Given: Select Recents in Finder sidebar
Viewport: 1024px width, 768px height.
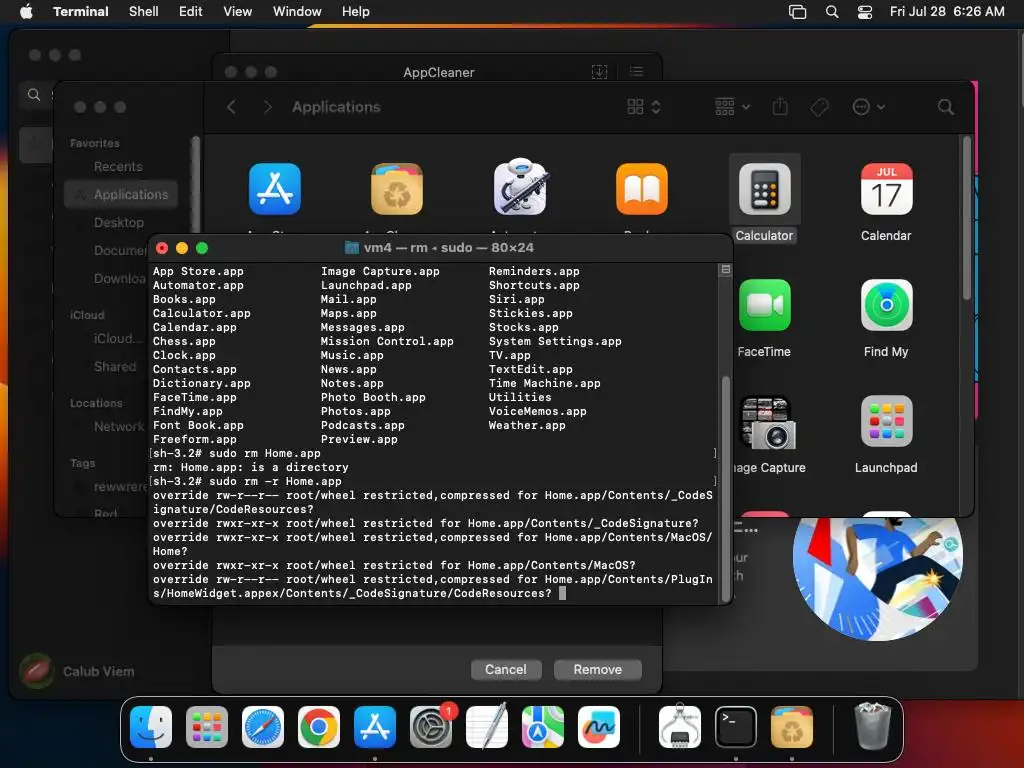Looking at the screenshot, I should 118,167.
